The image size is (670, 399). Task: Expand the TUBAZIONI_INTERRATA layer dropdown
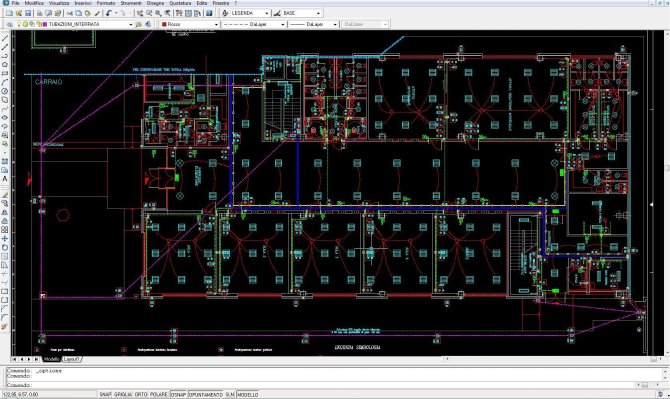(x=131, y=25)
